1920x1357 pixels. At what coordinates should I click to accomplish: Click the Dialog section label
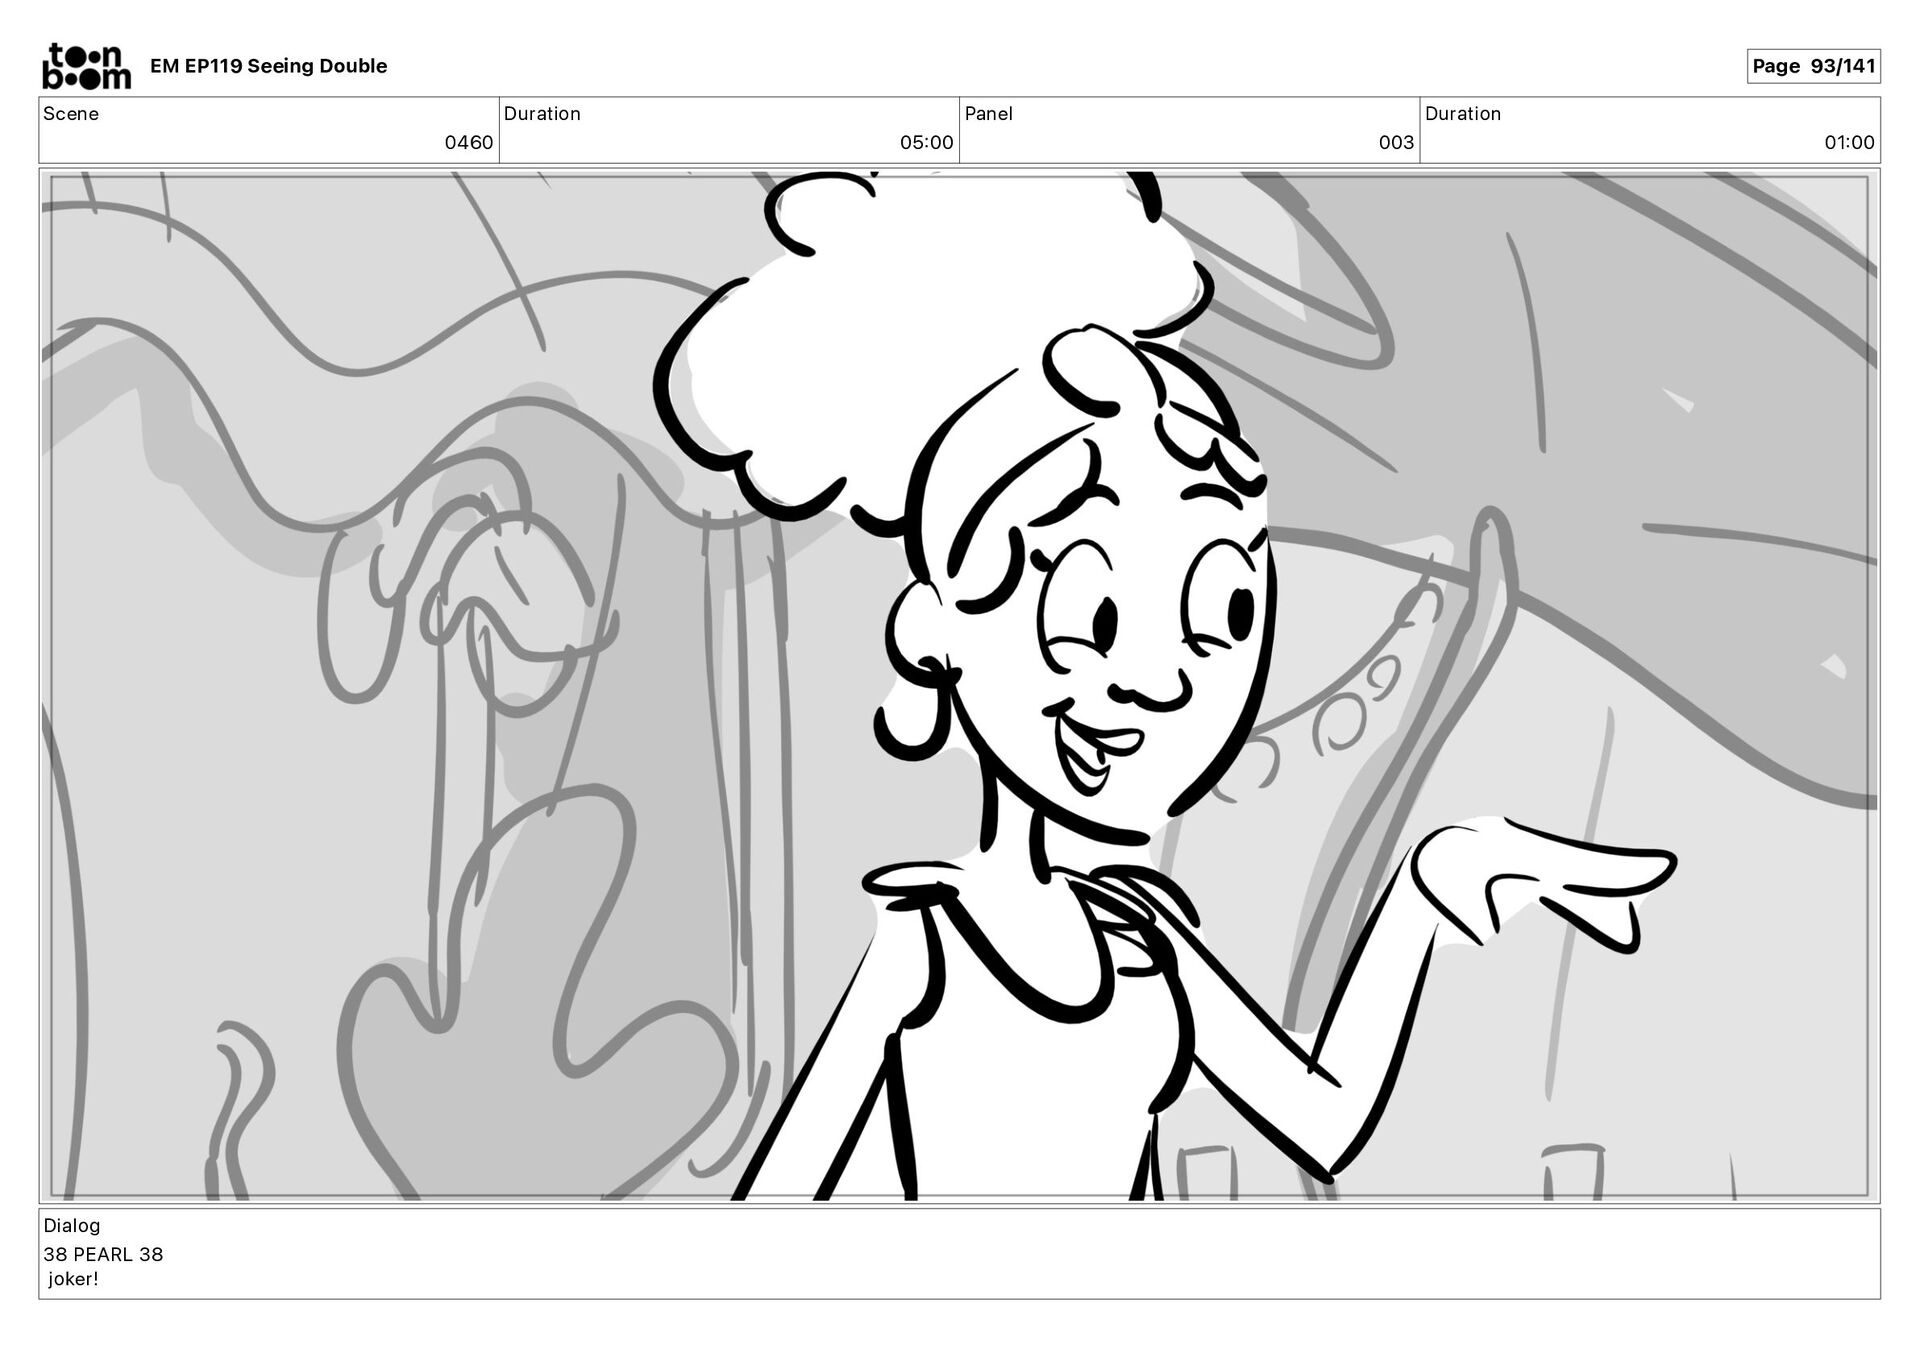click(72, 1225)
